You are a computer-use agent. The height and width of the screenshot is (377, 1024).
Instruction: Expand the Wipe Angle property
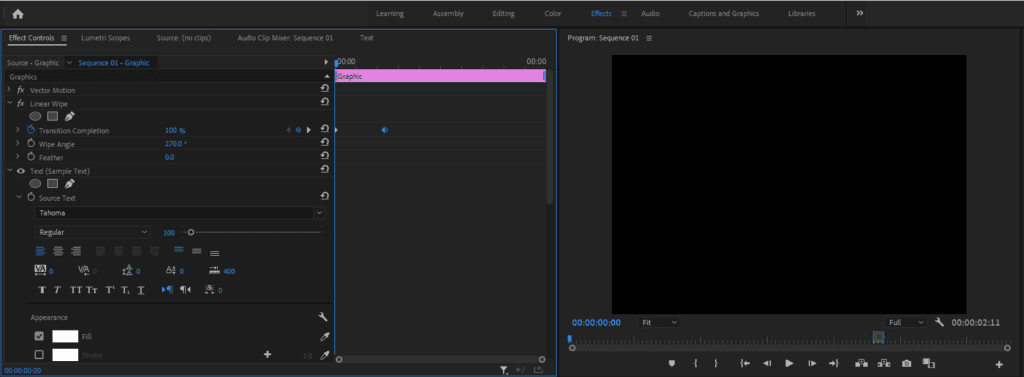tap(18, 144)
